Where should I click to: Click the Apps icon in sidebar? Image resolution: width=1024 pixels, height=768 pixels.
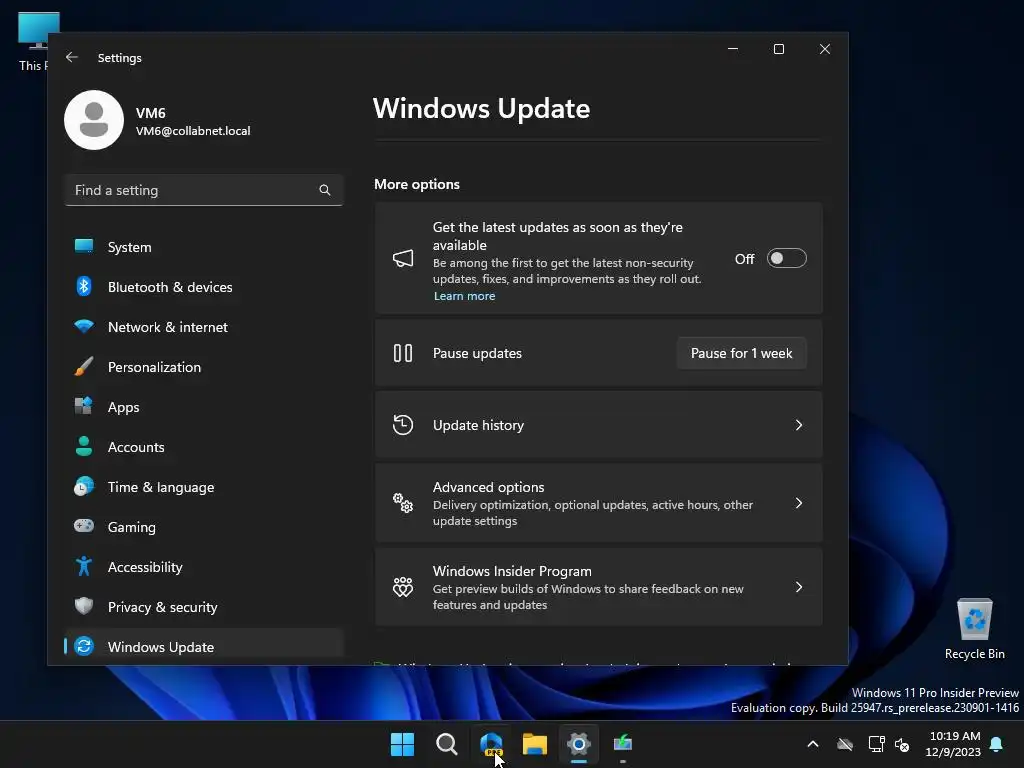tap(84, 406)
